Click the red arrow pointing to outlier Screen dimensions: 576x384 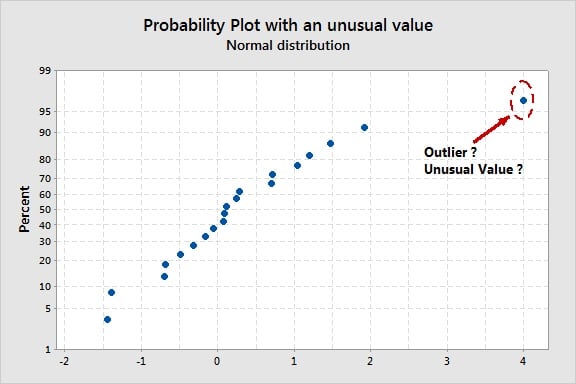pyautogui.click(x=492, y=129)
